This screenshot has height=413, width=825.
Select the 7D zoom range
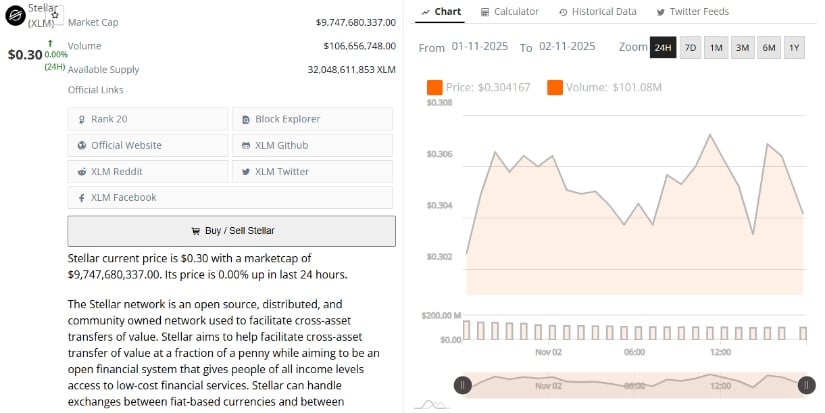[x=690, y=48]
